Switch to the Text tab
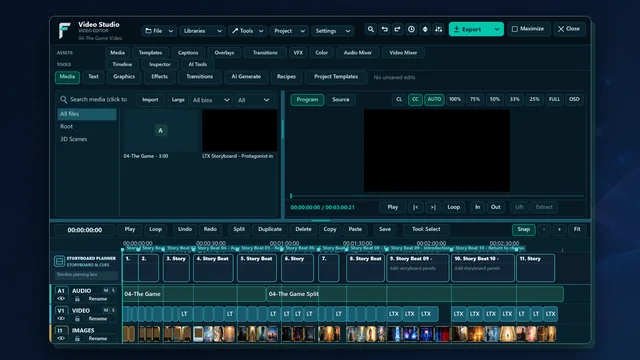 (93, 77)
